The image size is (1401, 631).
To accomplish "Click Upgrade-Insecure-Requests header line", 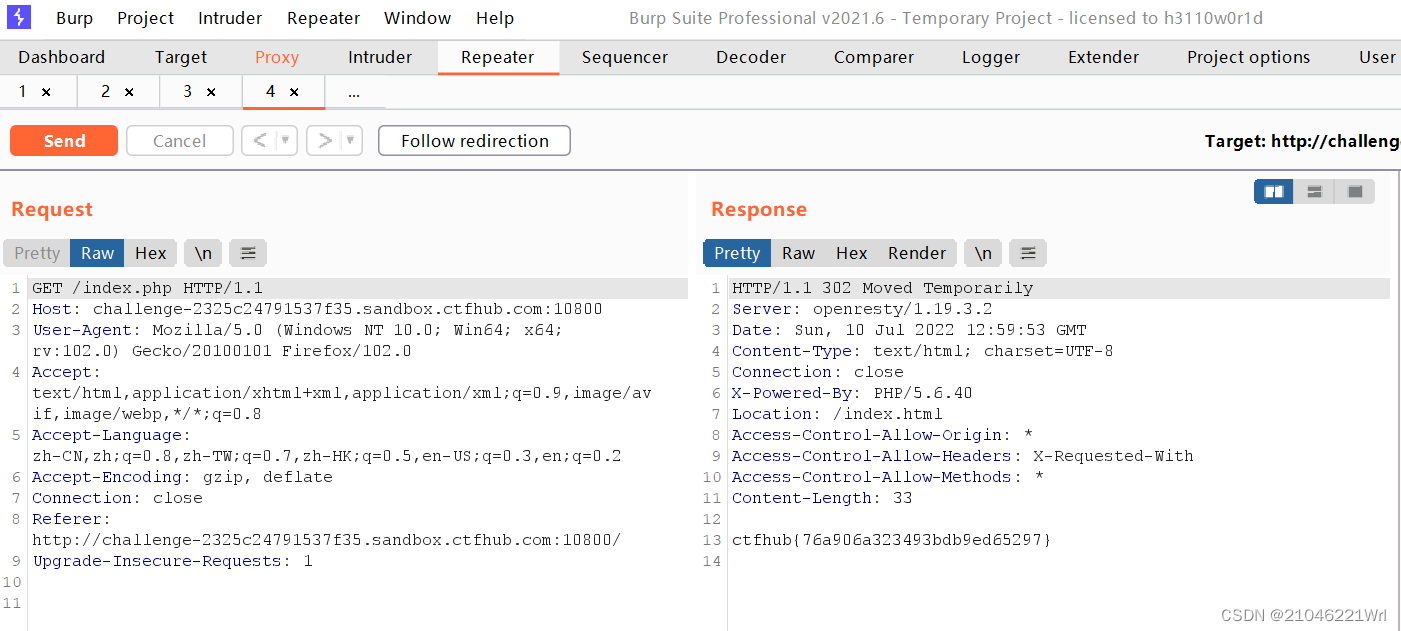I will point(172,561).
